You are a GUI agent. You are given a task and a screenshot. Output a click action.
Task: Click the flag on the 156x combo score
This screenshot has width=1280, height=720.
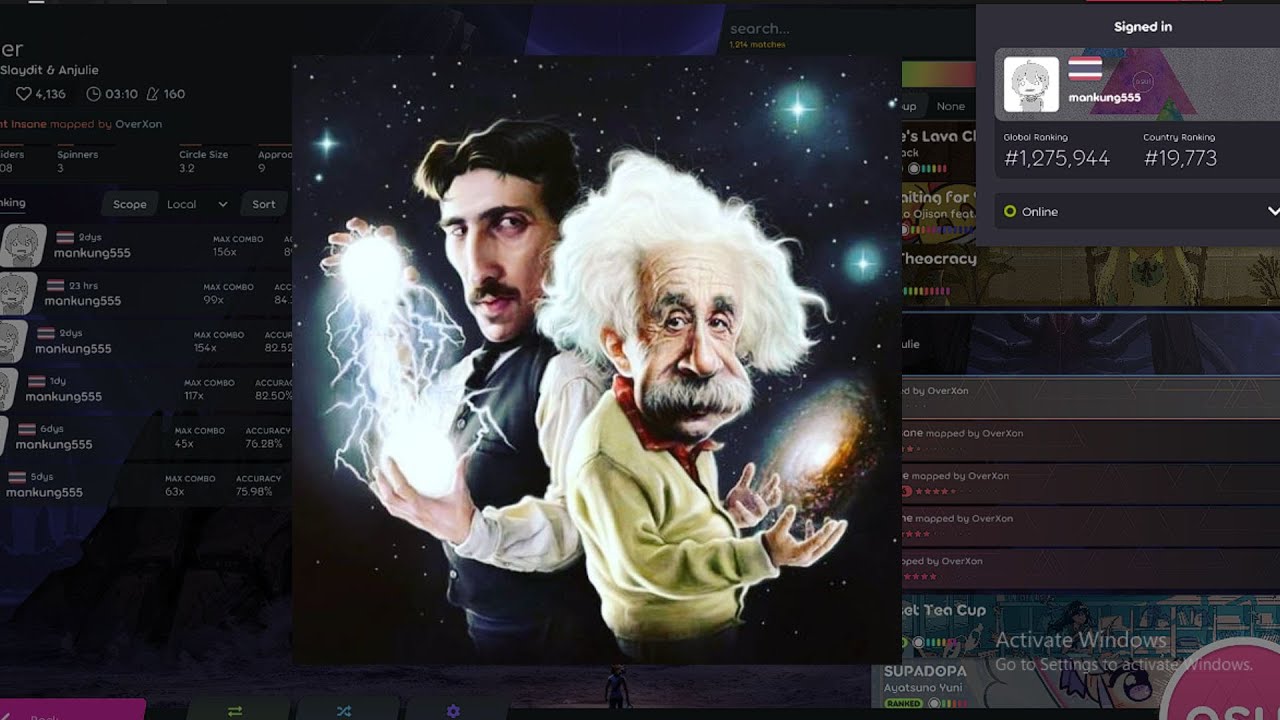click(64, 238)
